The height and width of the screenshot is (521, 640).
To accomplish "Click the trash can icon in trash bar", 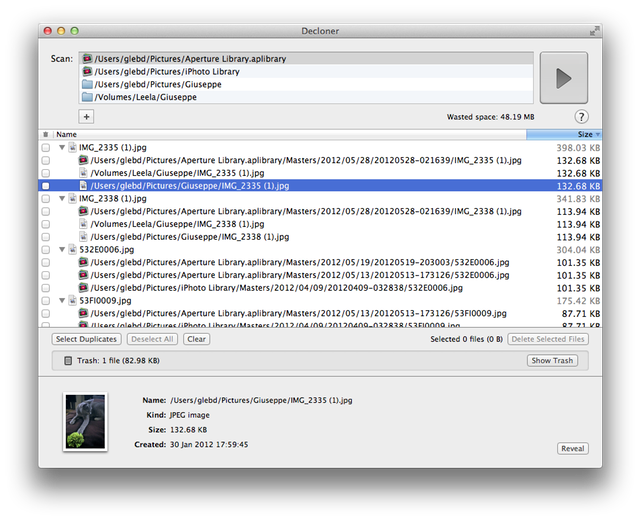I will 67,361.
